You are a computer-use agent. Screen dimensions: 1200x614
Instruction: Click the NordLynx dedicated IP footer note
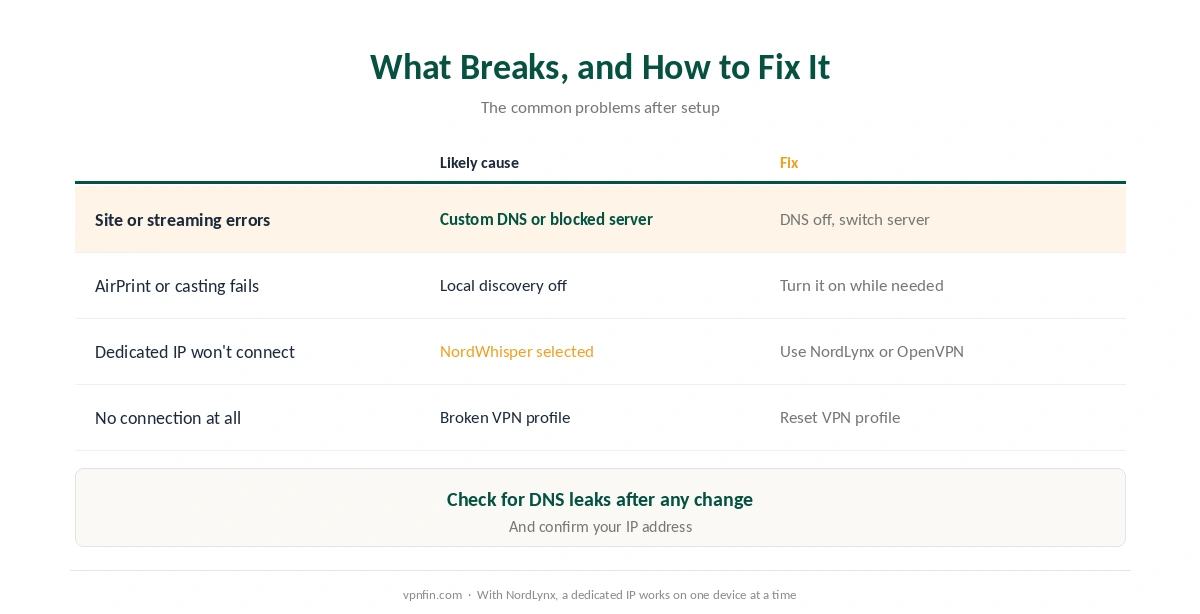(x=636, y=594)
